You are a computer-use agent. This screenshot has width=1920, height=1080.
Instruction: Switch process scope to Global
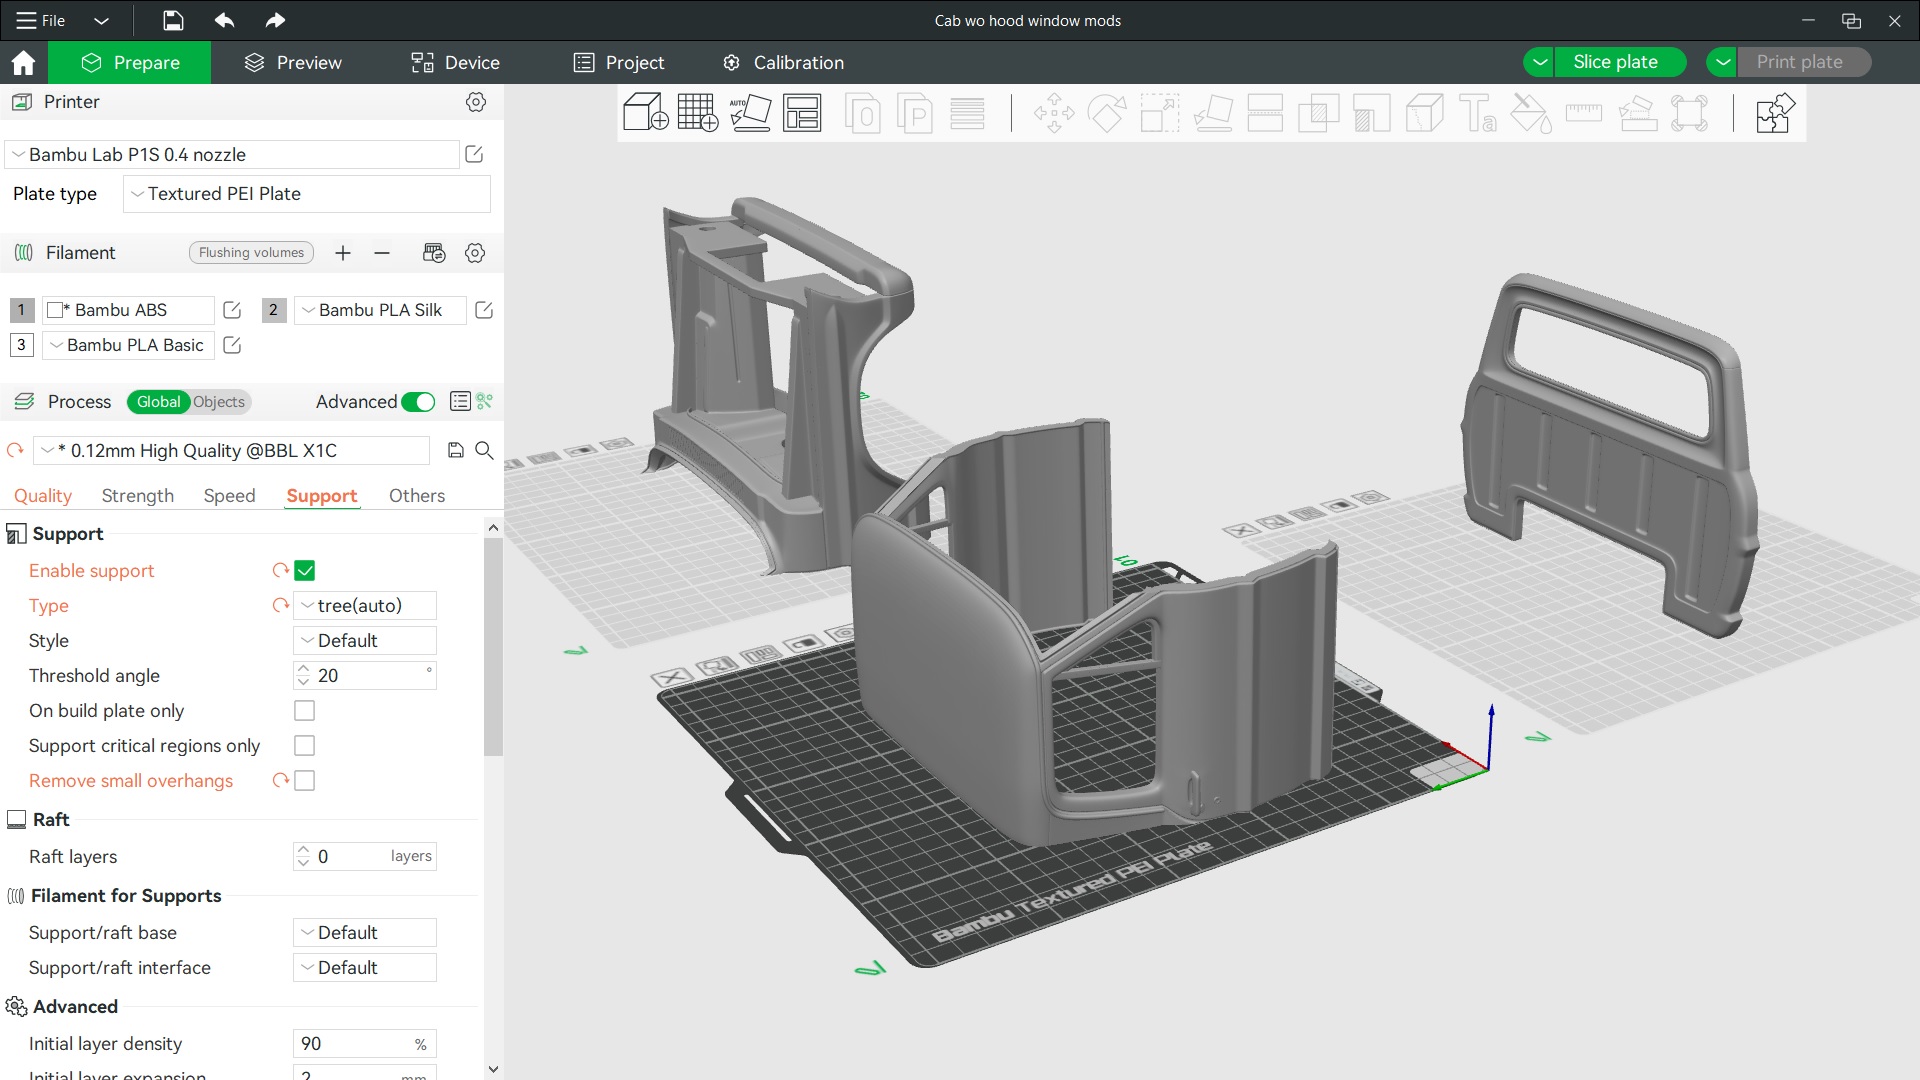[x=159, y=402]
